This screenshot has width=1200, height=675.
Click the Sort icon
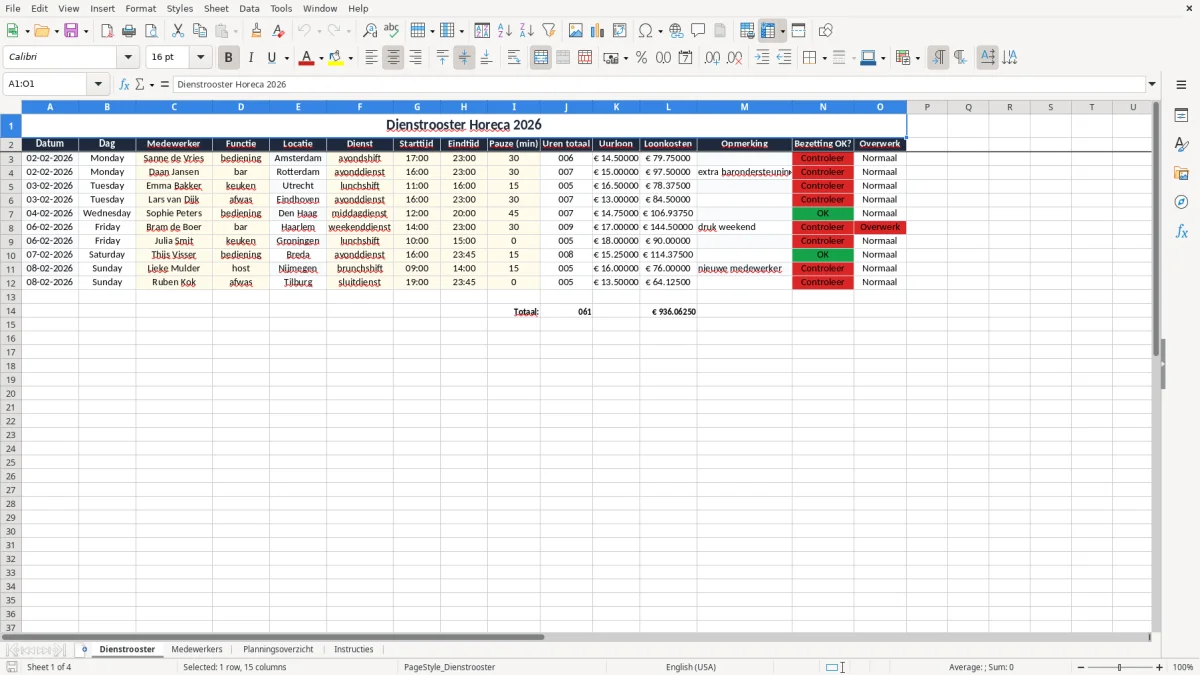pos(483,31)
